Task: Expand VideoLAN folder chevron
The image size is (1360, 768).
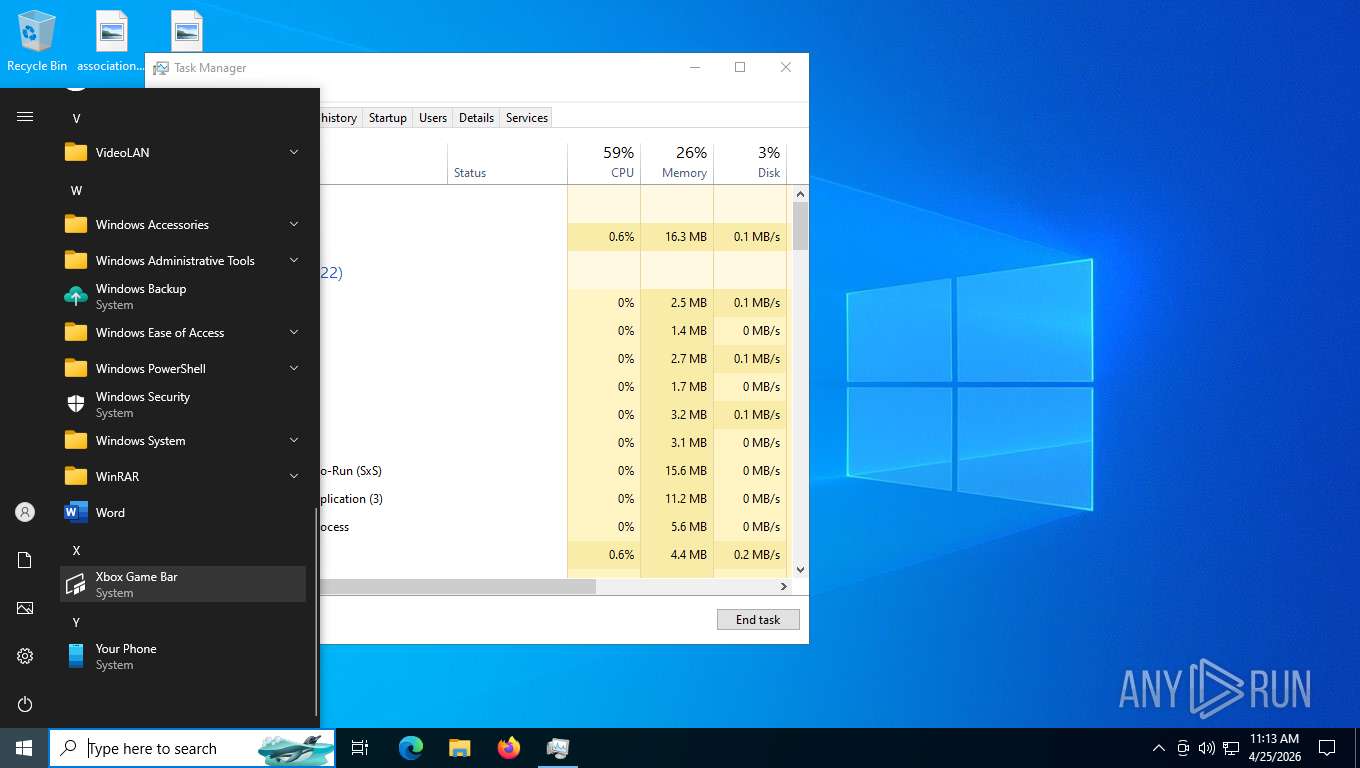Action: [294, 153]
